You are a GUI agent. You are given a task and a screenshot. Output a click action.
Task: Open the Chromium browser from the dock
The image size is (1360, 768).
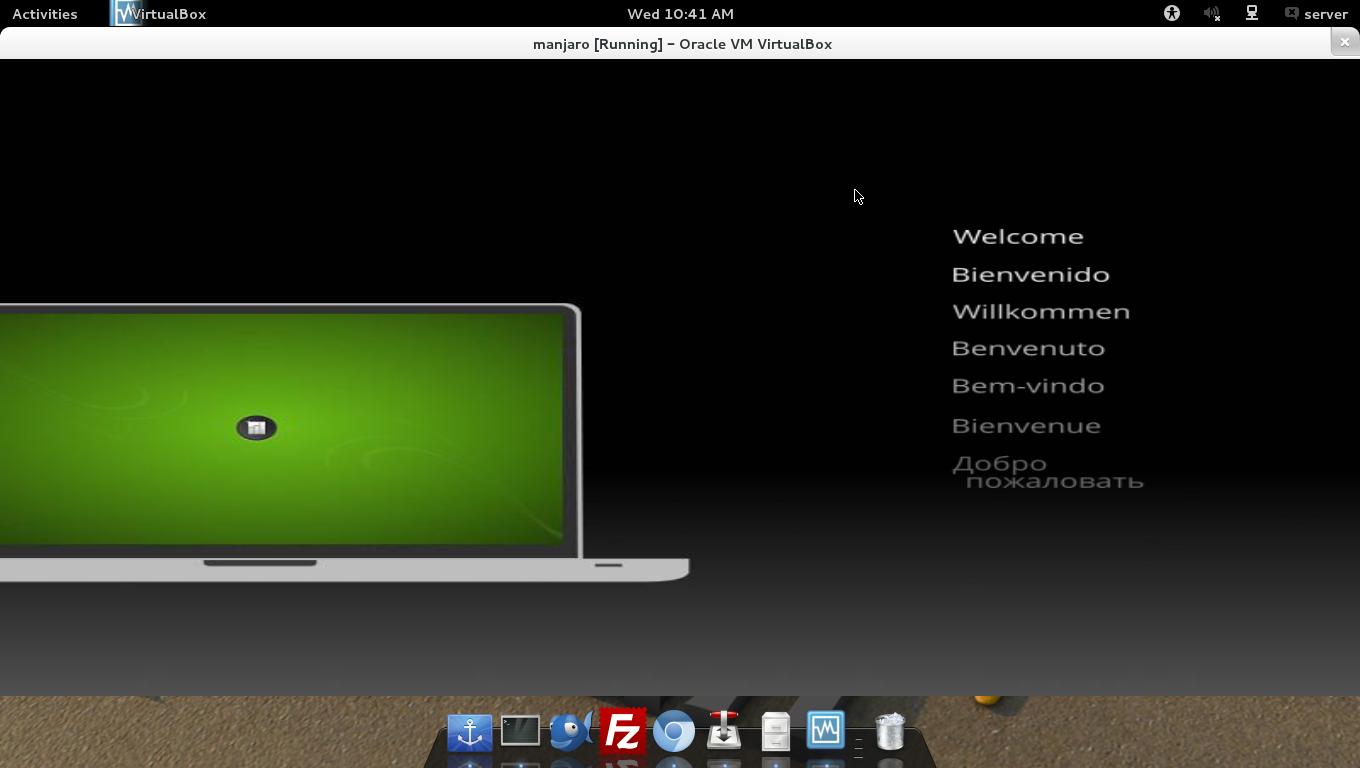[x=674, y=731]
